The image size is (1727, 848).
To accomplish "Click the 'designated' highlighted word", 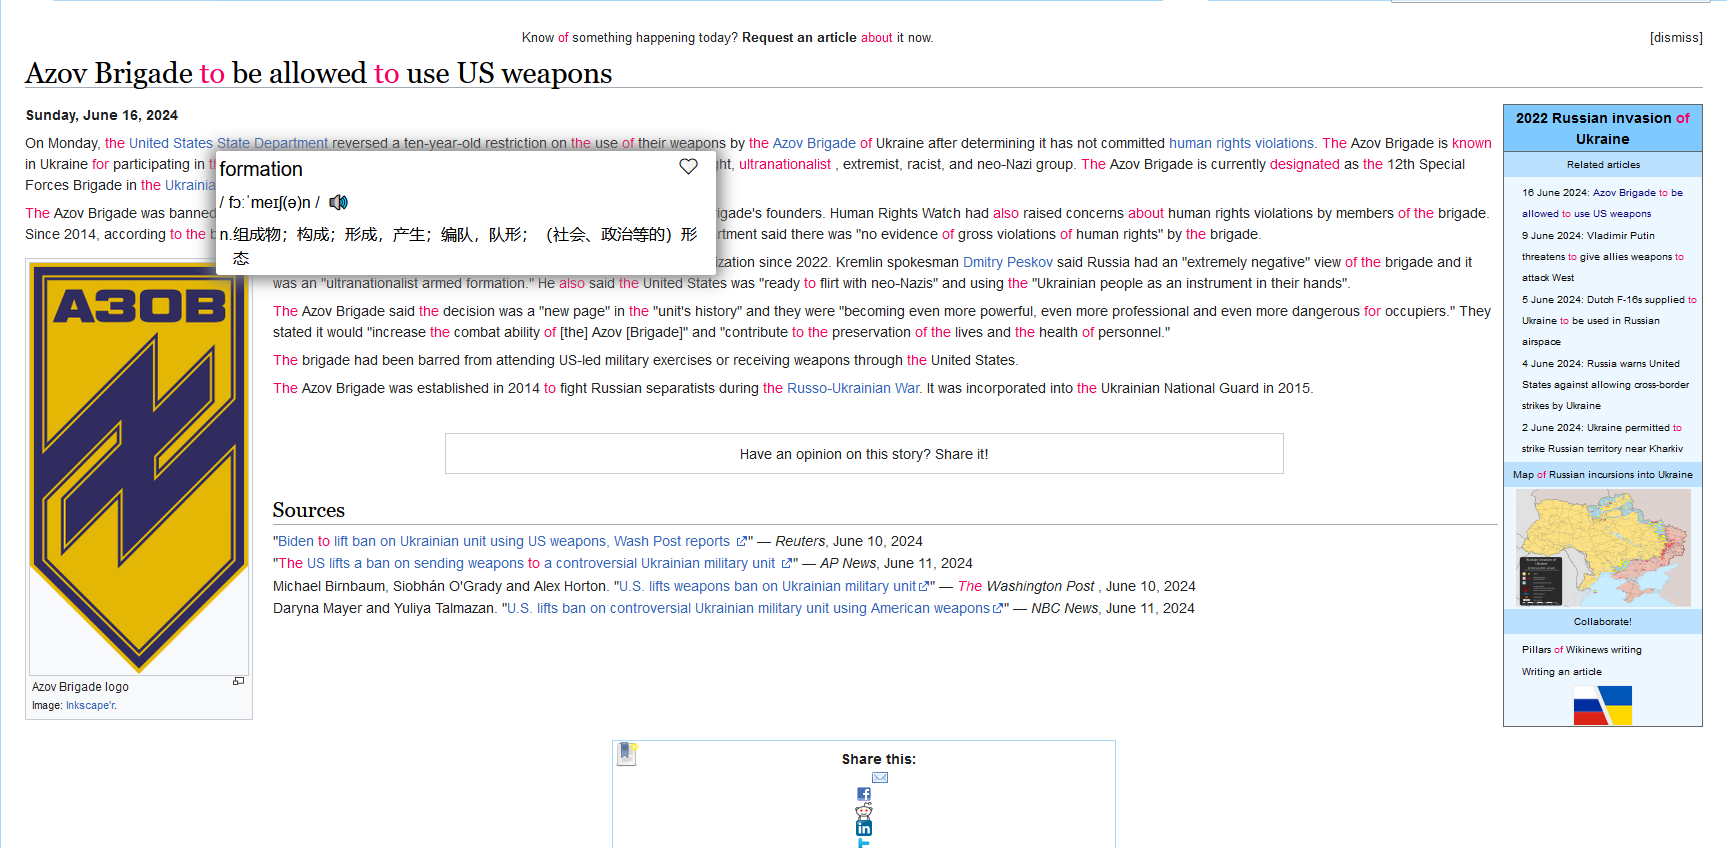I will [x=1305, y=164].
